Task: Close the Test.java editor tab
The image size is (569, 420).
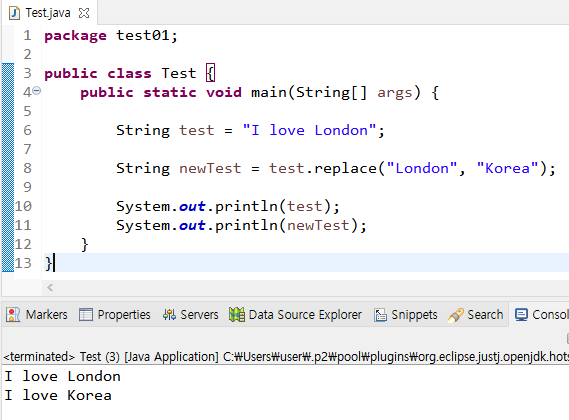Action: click(84, 13)
